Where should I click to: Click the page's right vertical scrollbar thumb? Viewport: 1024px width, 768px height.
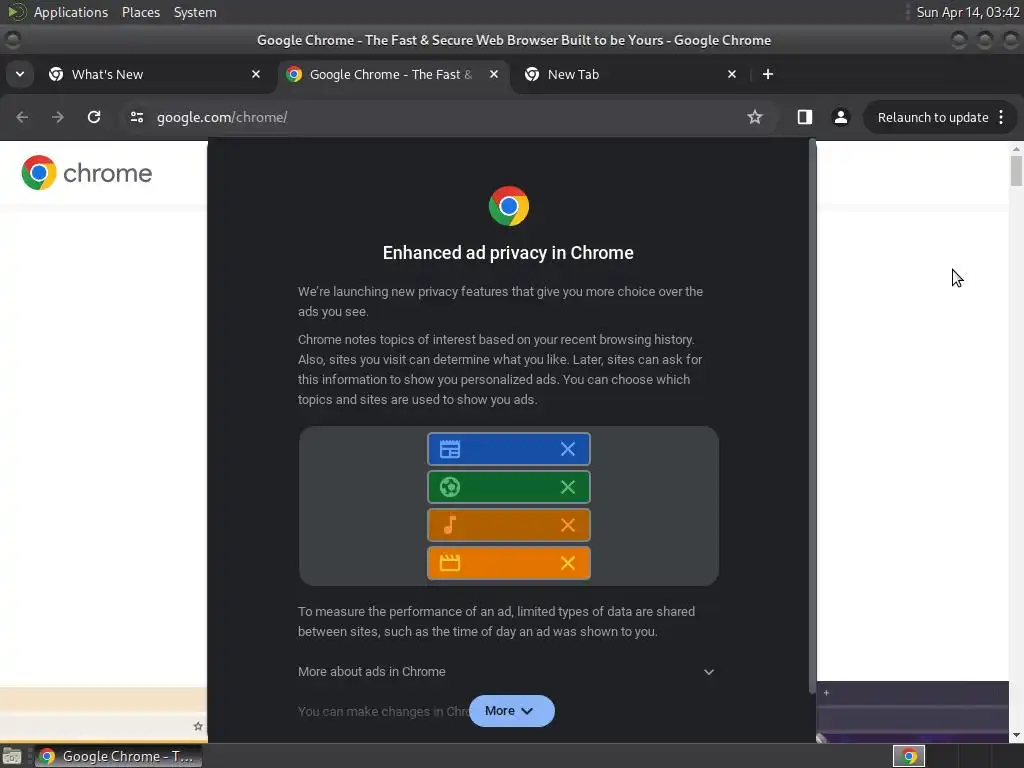coord(1016,170)
